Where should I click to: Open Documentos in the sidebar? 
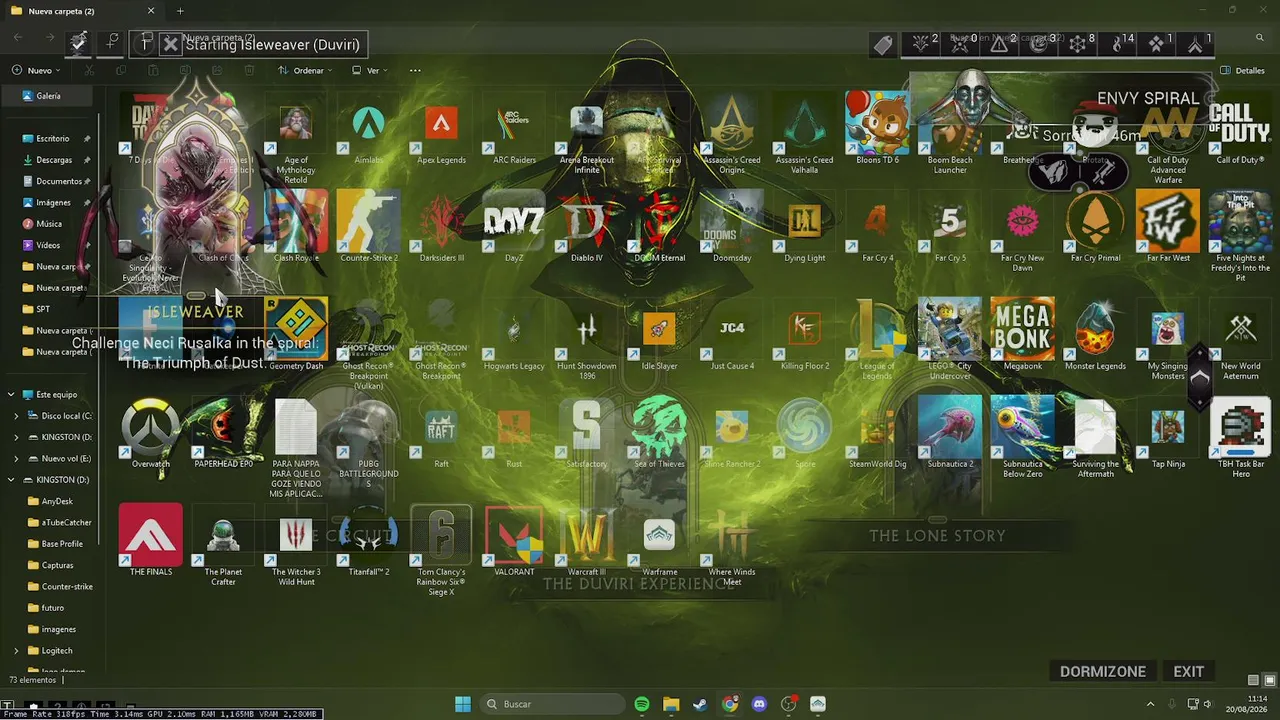click(x=58, y=181)
